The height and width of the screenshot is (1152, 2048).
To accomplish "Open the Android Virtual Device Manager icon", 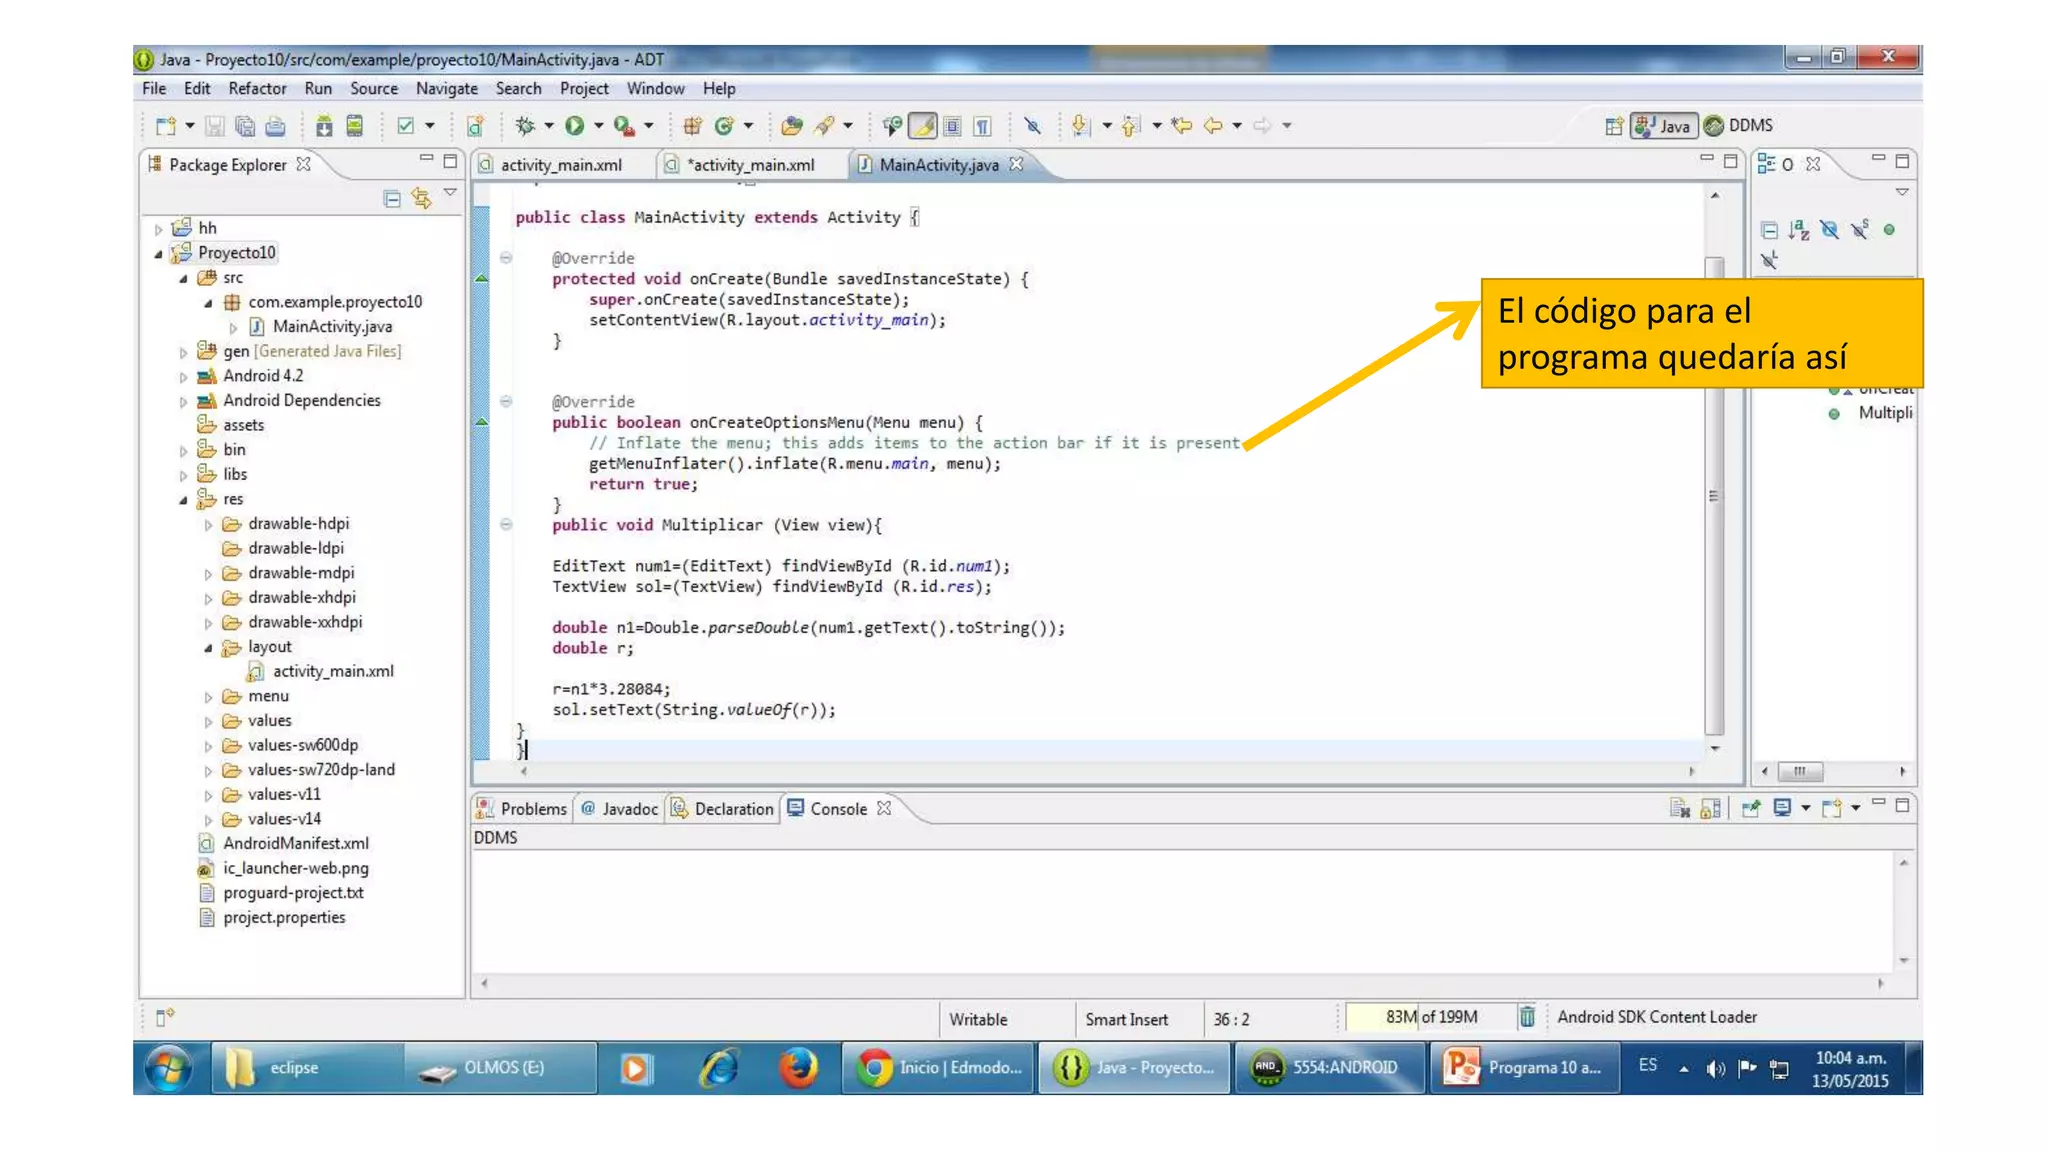I will click(x=354, y=125).
